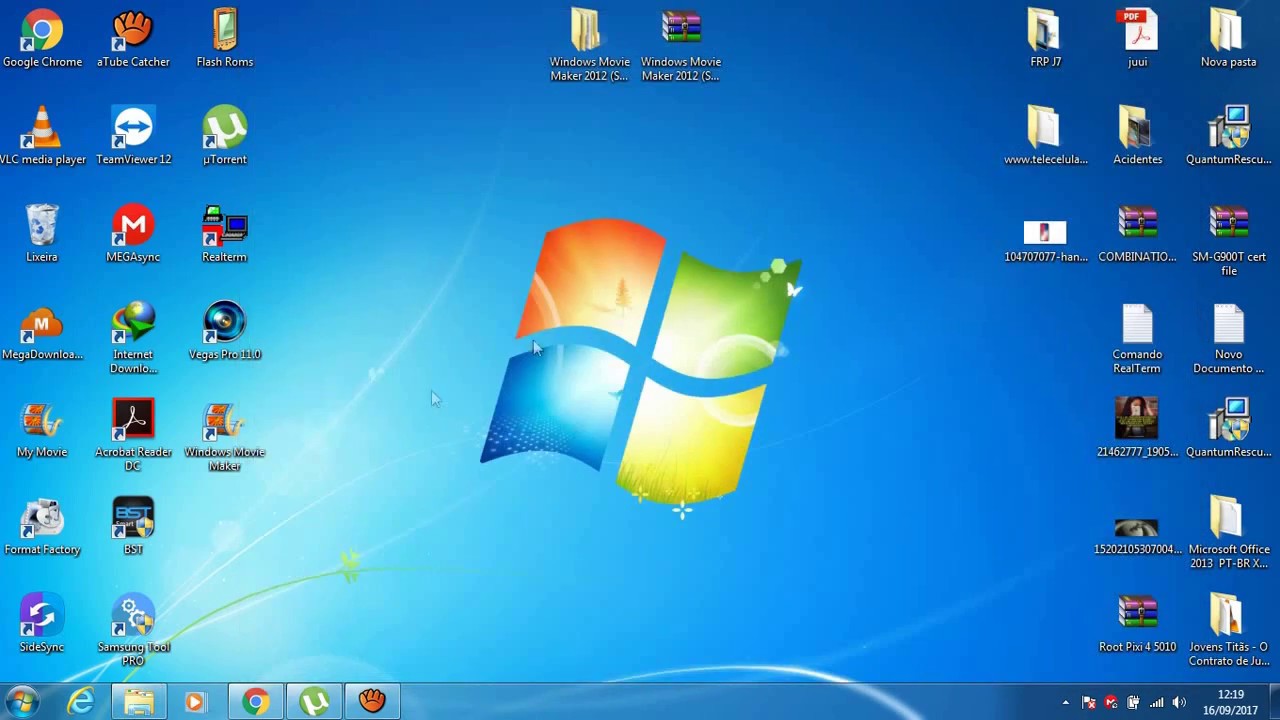Viewport: 1280px width, 720px height.
Task: Open Format Factory desktop shortcut
Action: coord(42,526)
